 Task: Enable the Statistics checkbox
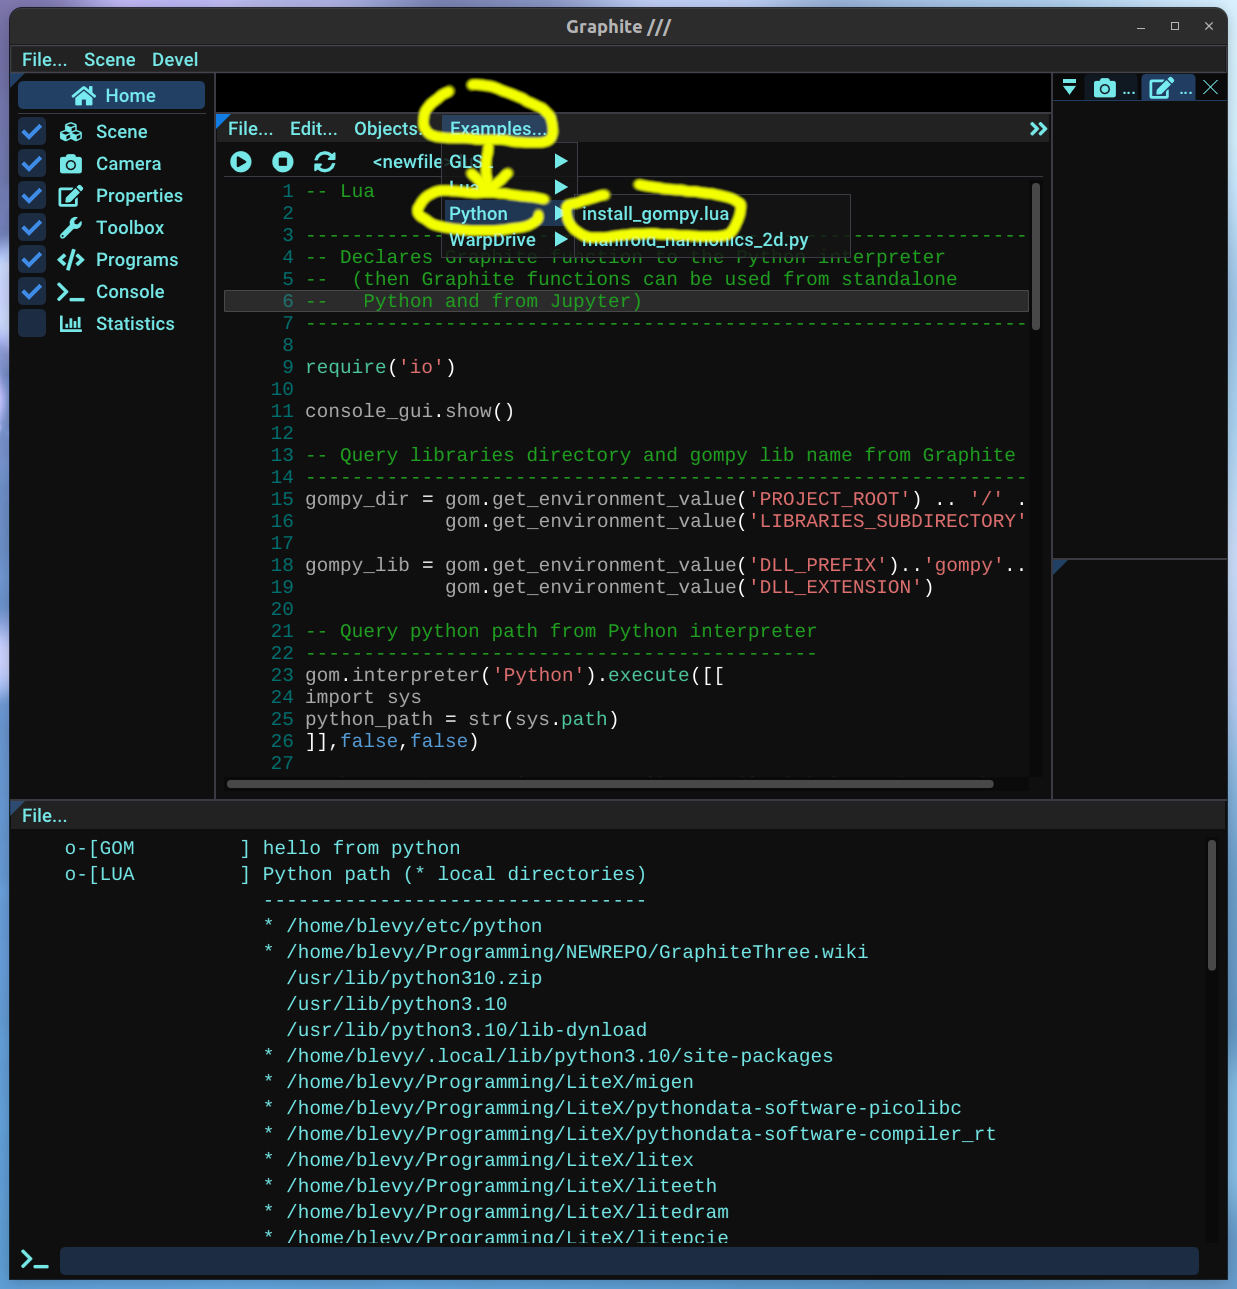click(32, 324)
